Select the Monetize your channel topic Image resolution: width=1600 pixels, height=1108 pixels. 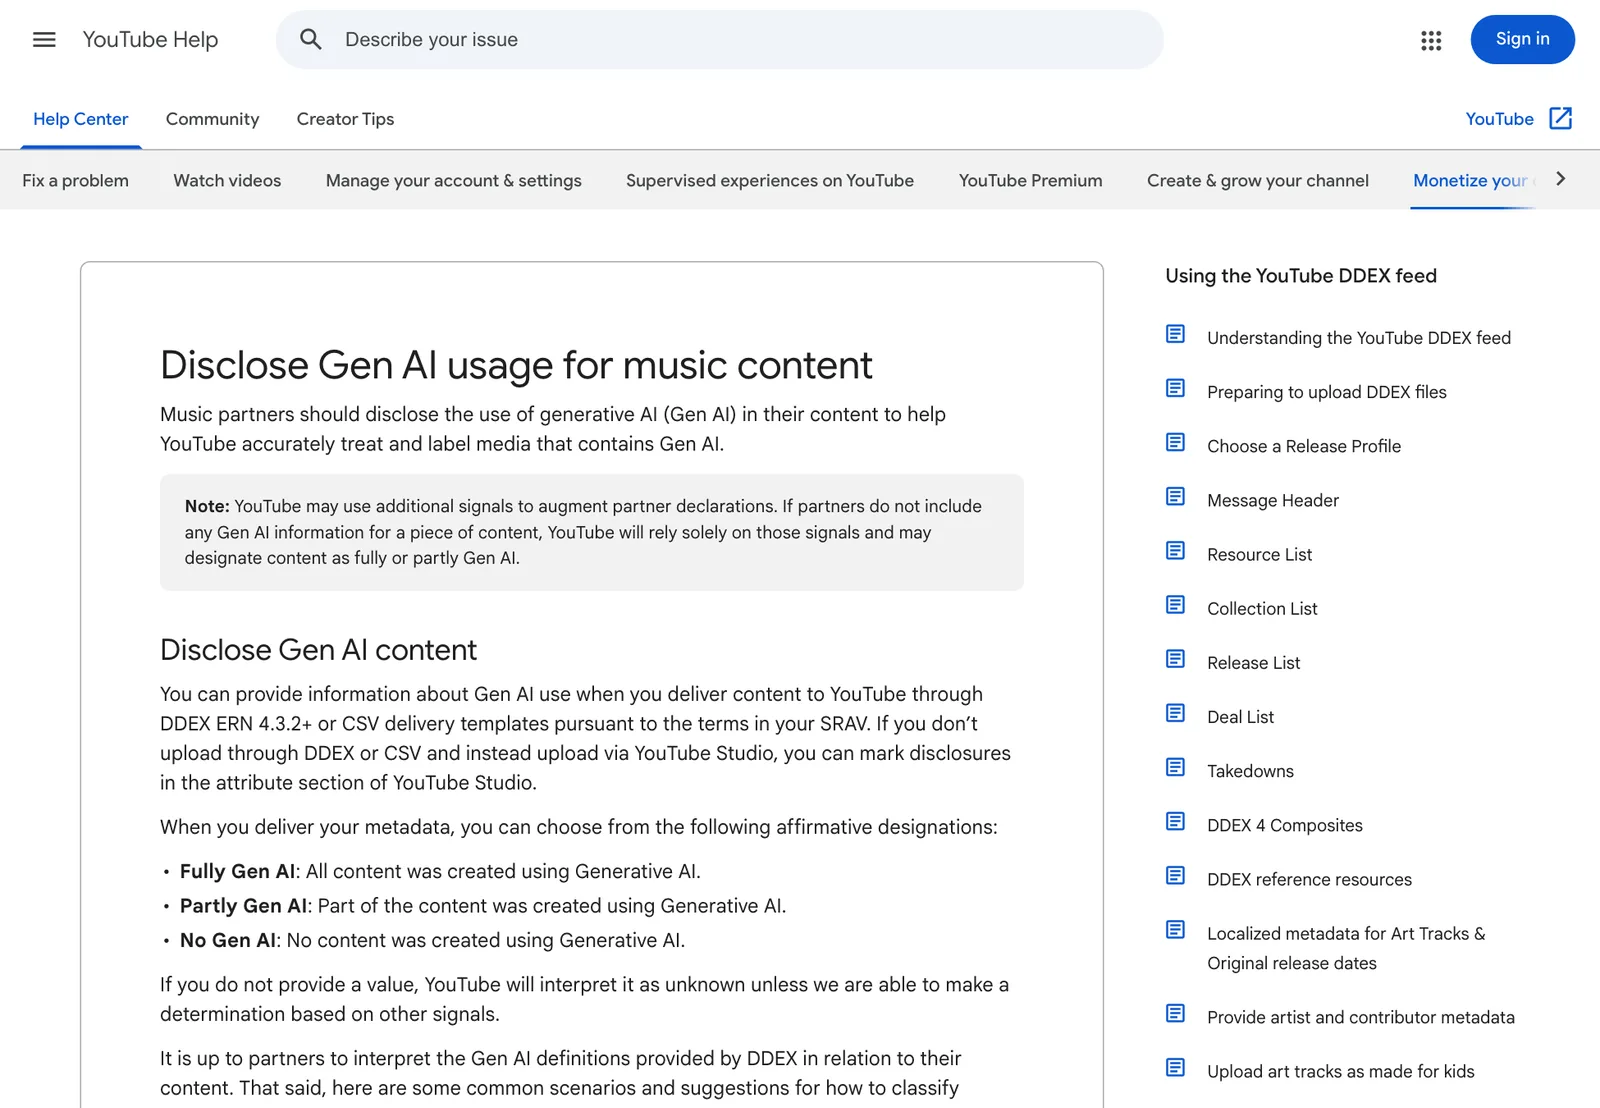pyautogui.click(x=1472, y=181)
